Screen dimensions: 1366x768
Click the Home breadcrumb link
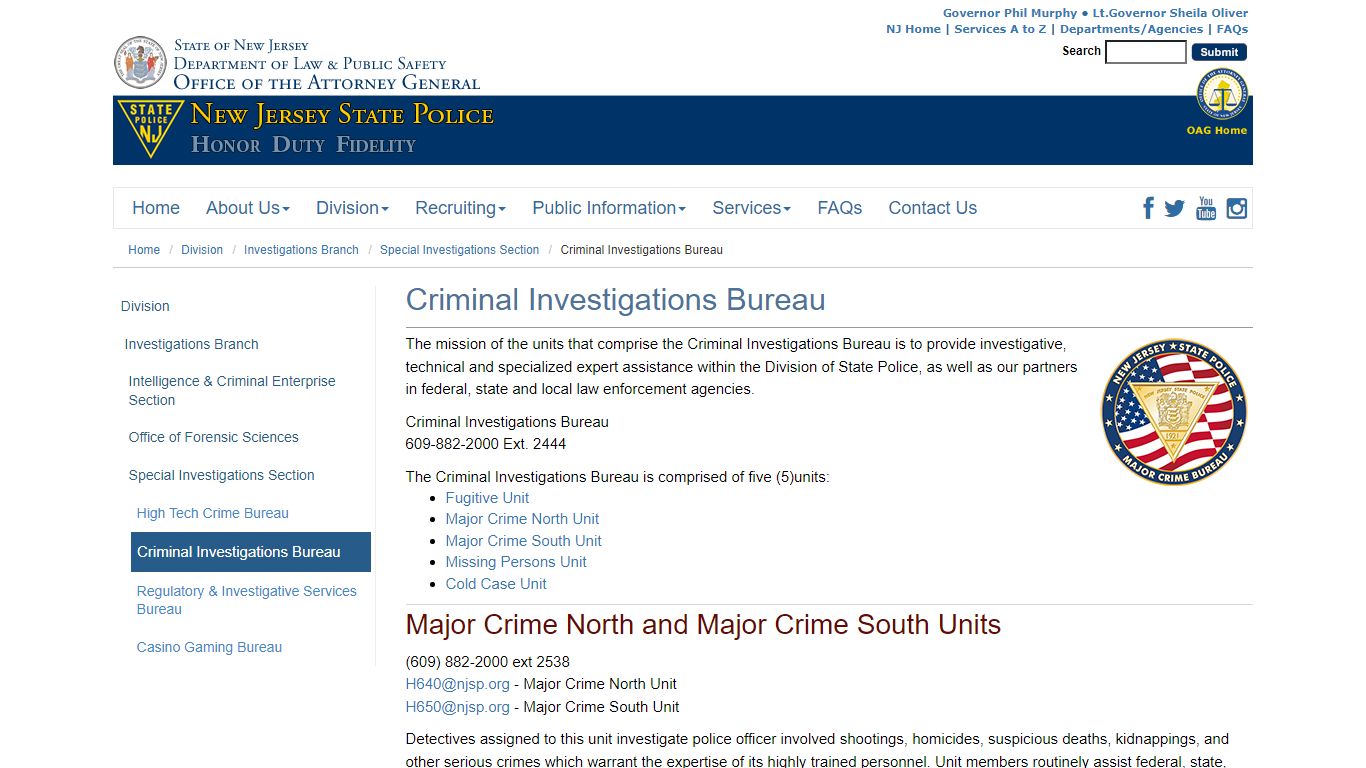[144, 250]
